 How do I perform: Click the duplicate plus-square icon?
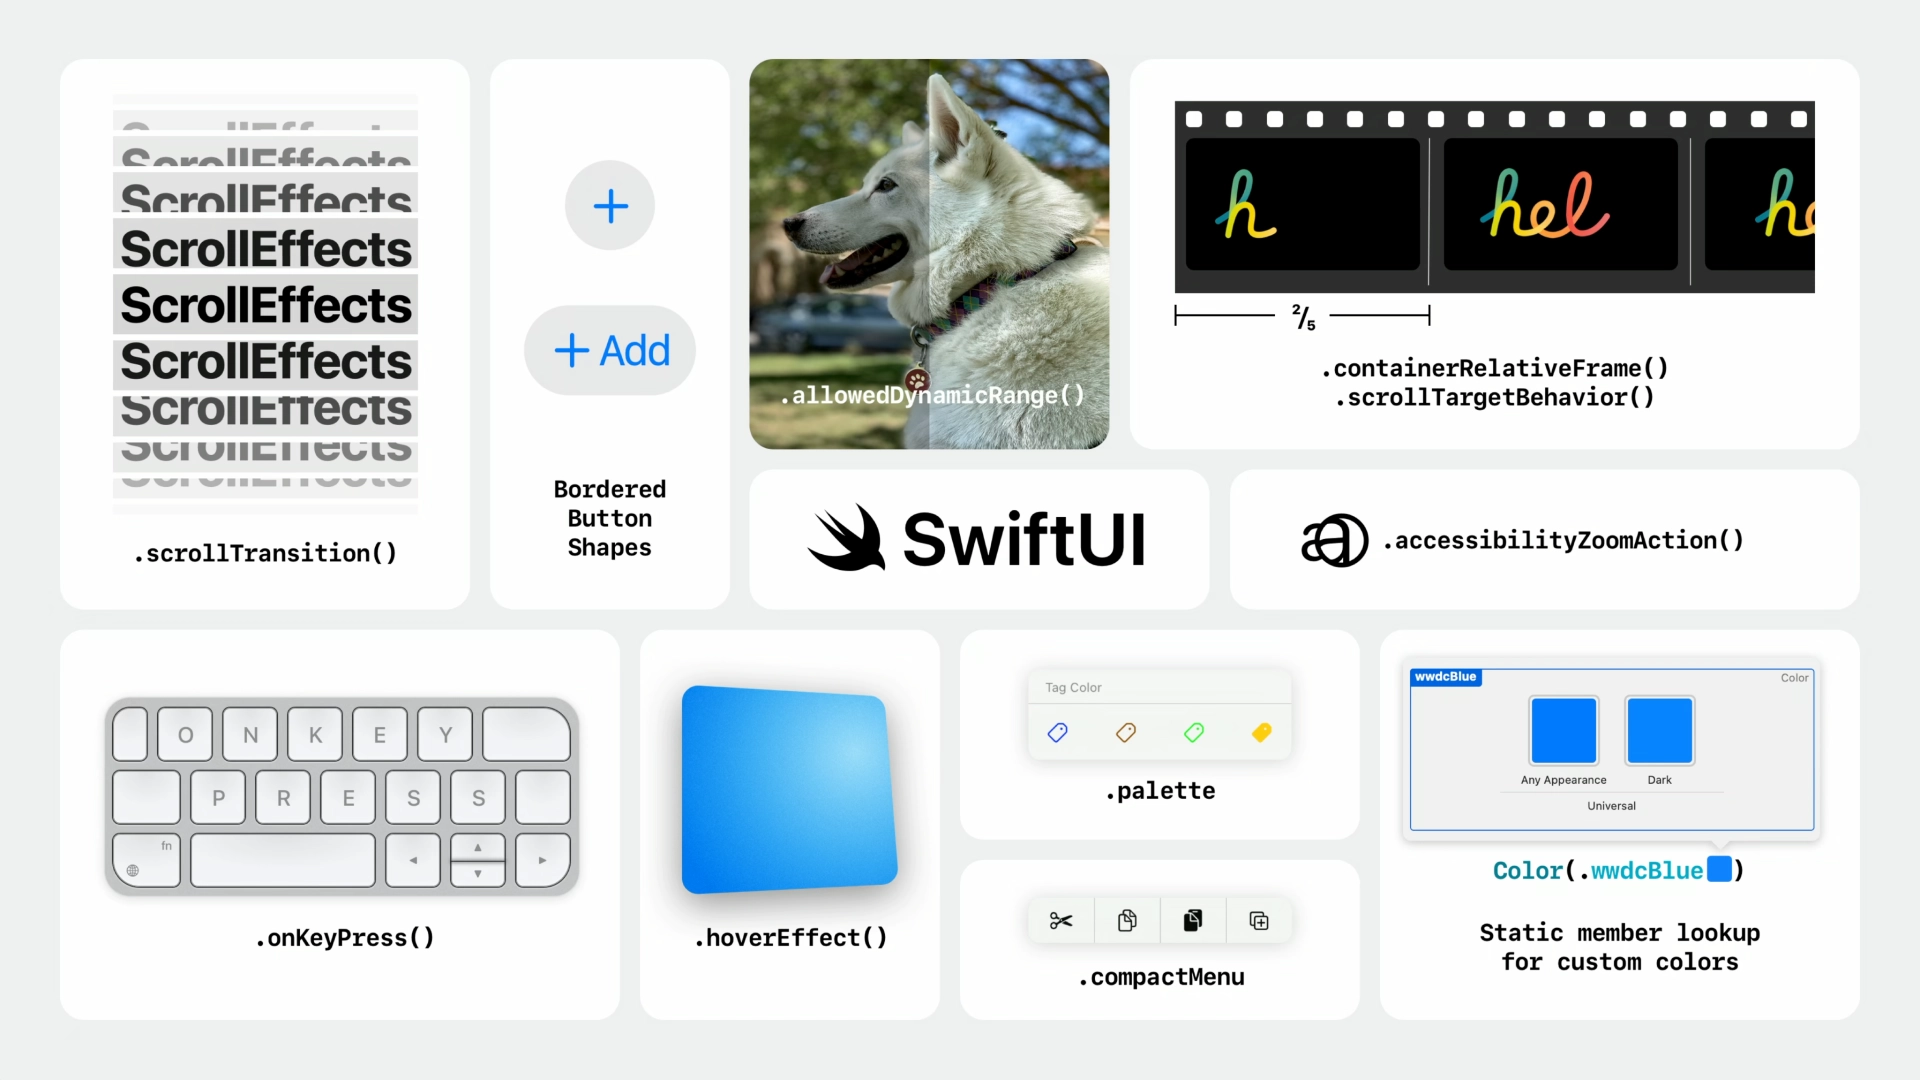(x=1259, y=921)
